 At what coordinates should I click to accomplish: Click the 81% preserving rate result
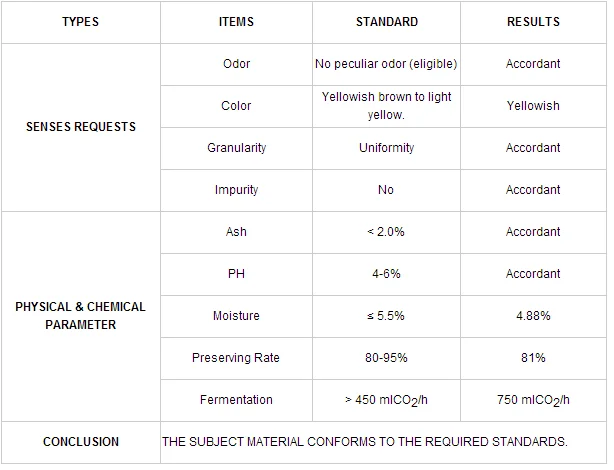(x=533, y=358)
